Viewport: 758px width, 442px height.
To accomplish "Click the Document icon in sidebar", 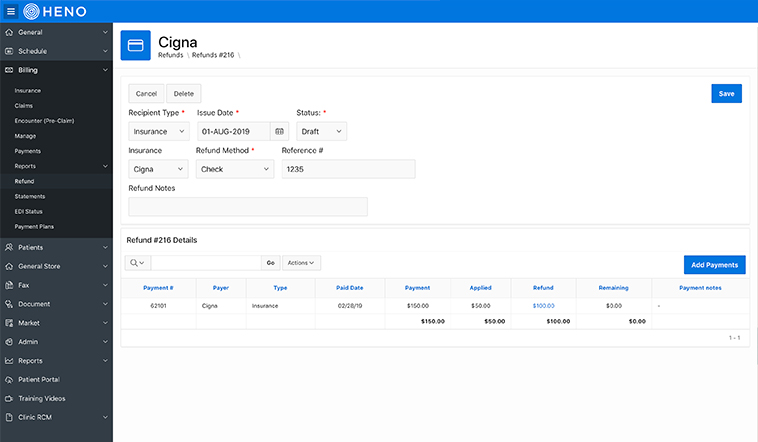I will pyautogui.click(x=9, y=304).
